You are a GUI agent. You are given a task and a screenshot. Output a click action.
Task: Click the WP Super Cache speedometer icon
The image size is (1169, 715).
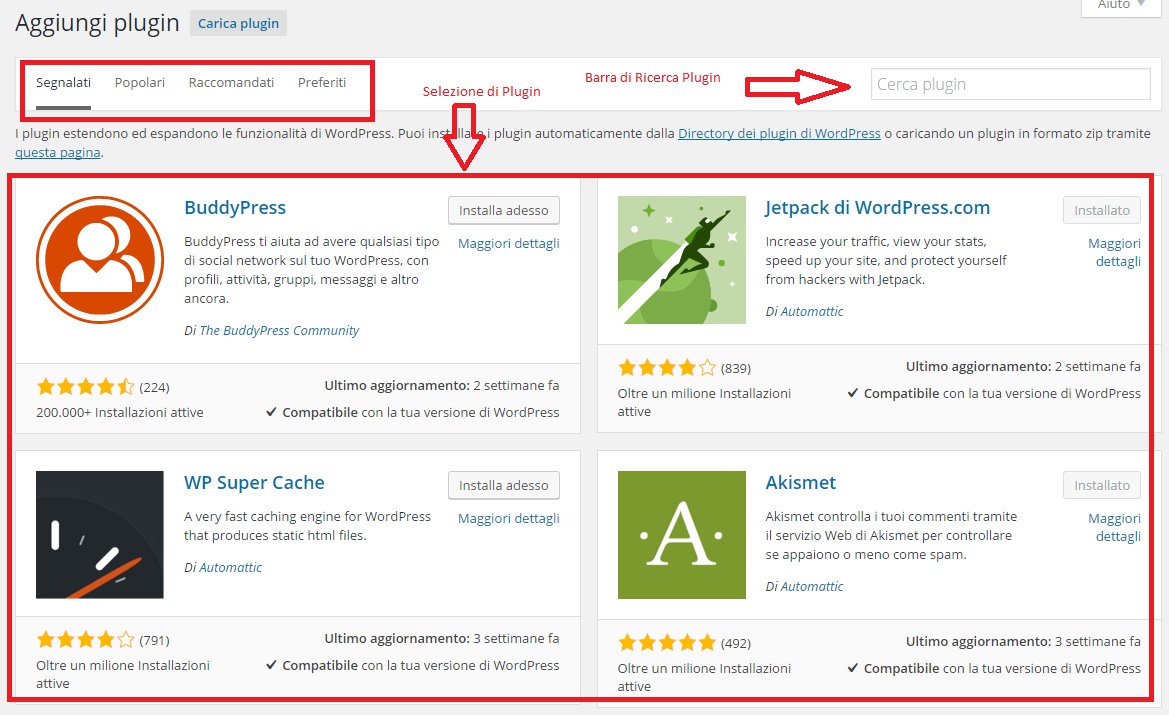pyautogui.click(x=100, y=534)
